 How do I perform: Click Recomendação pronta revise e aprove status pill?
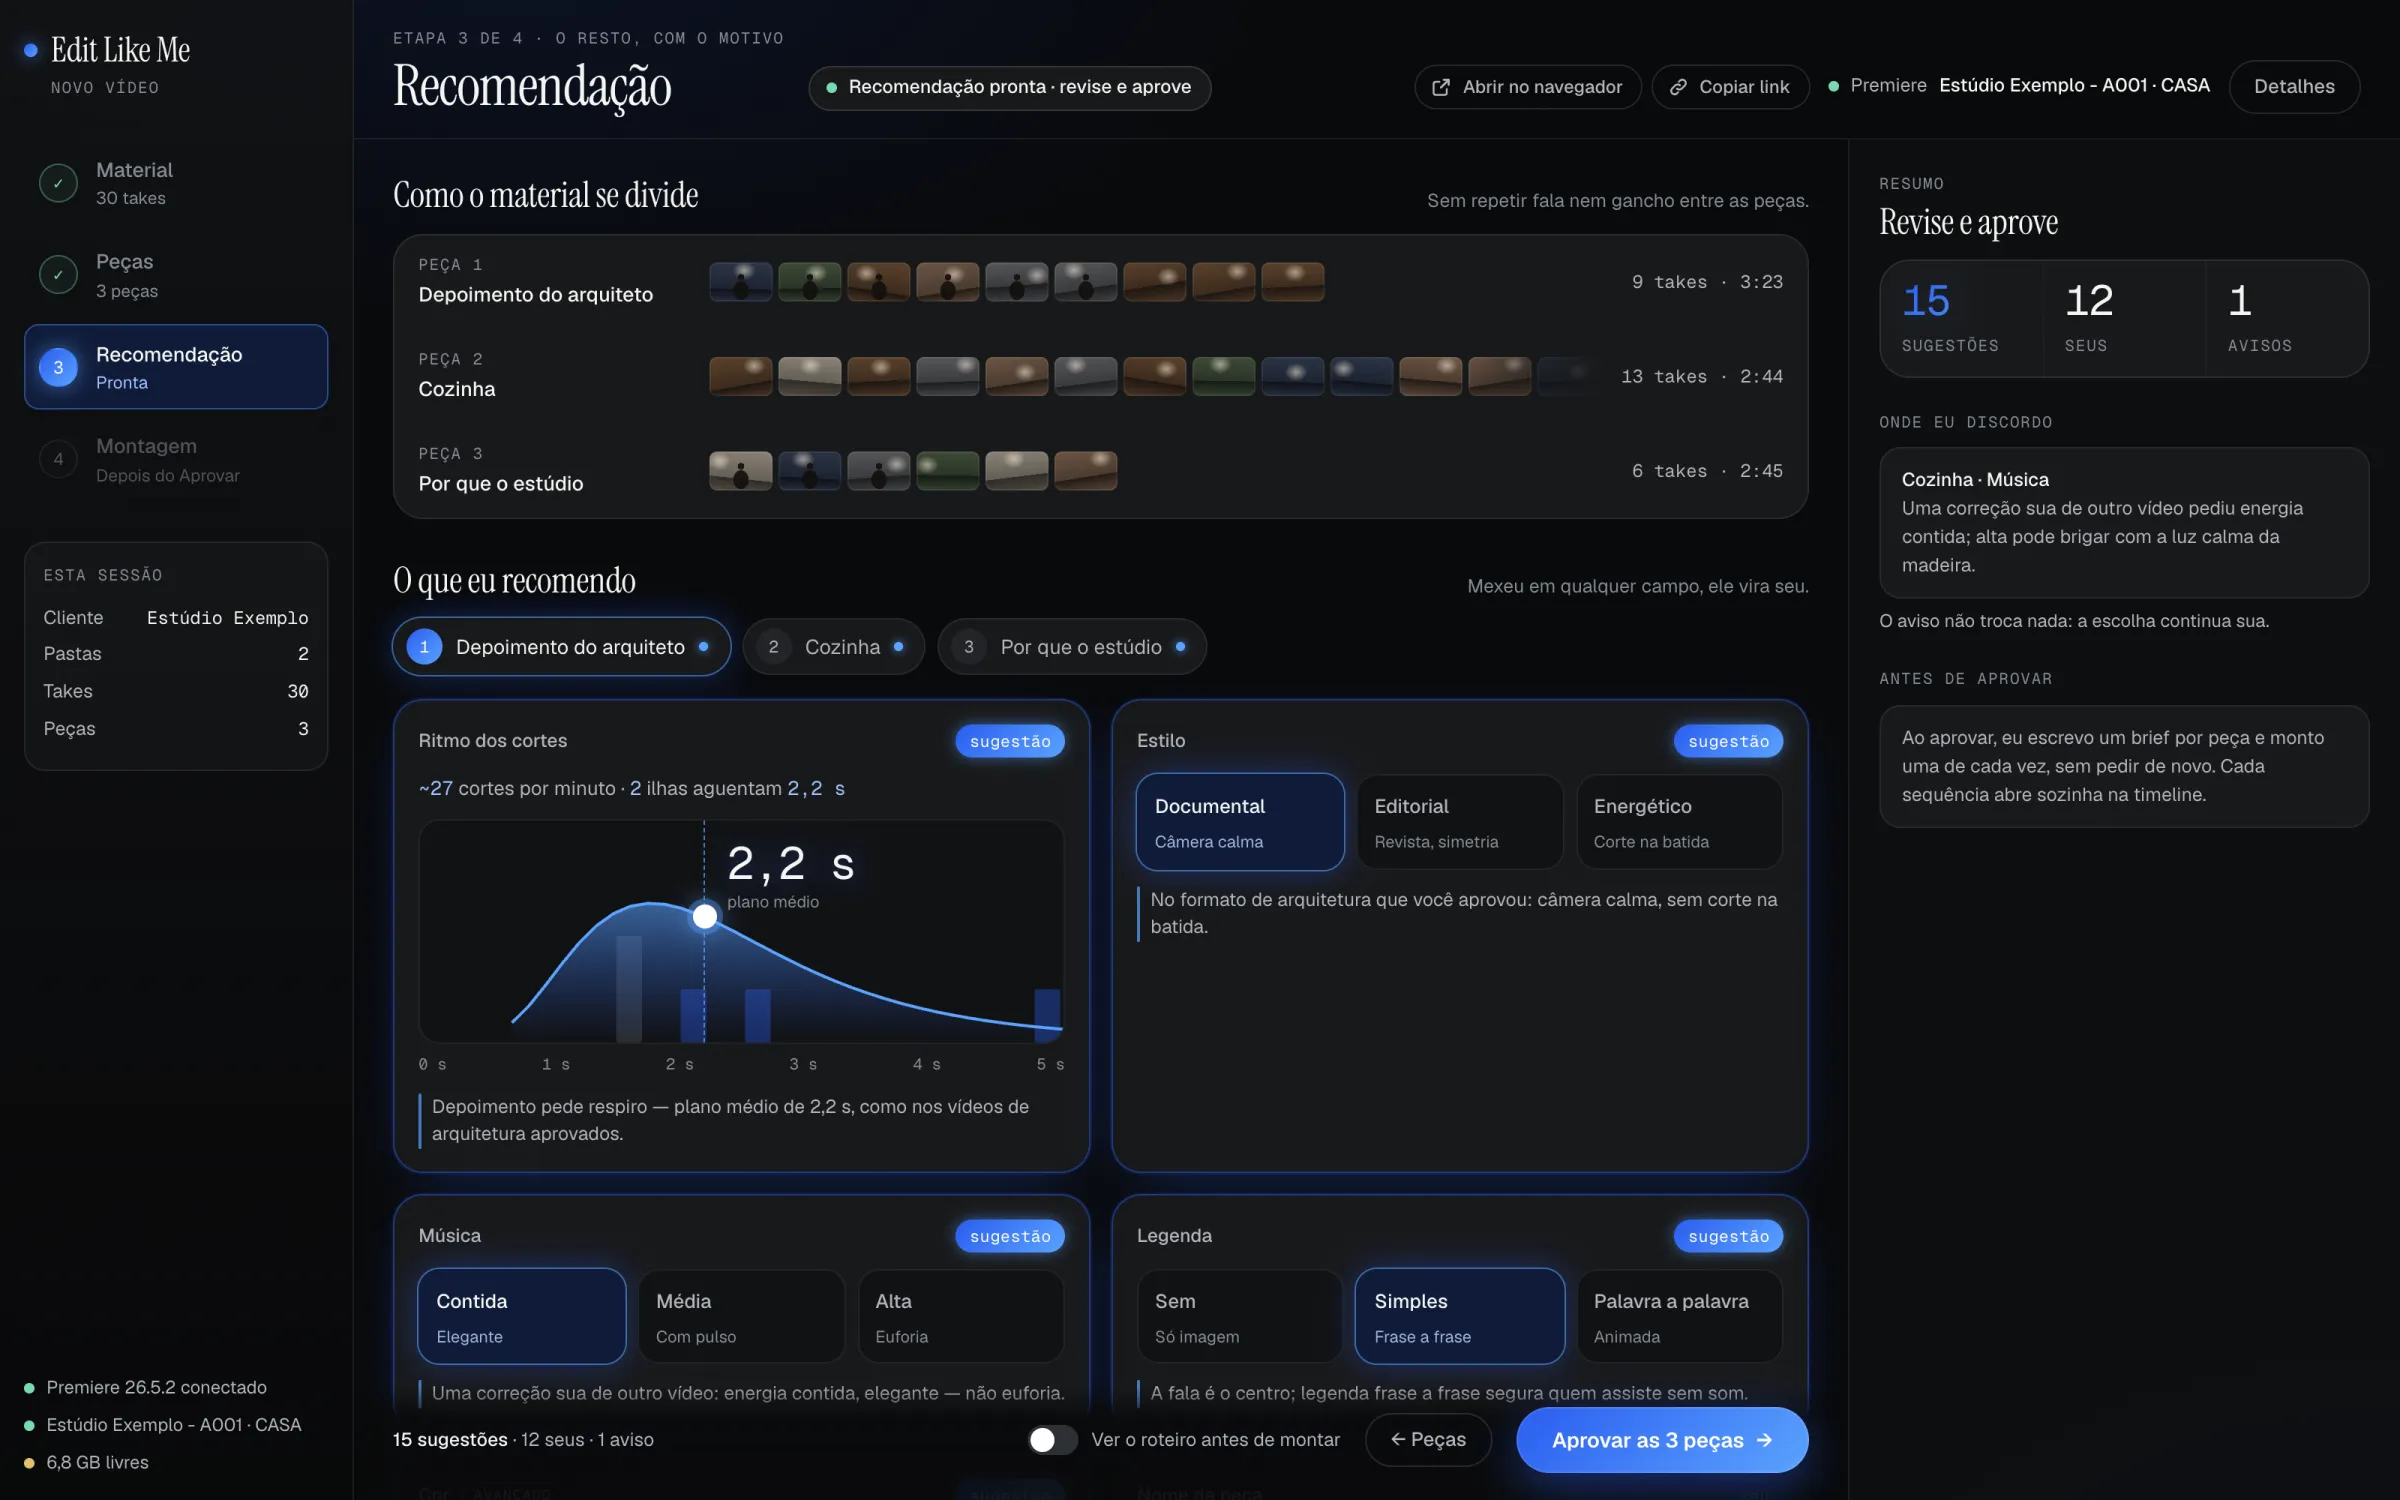tap(1010, 88)
